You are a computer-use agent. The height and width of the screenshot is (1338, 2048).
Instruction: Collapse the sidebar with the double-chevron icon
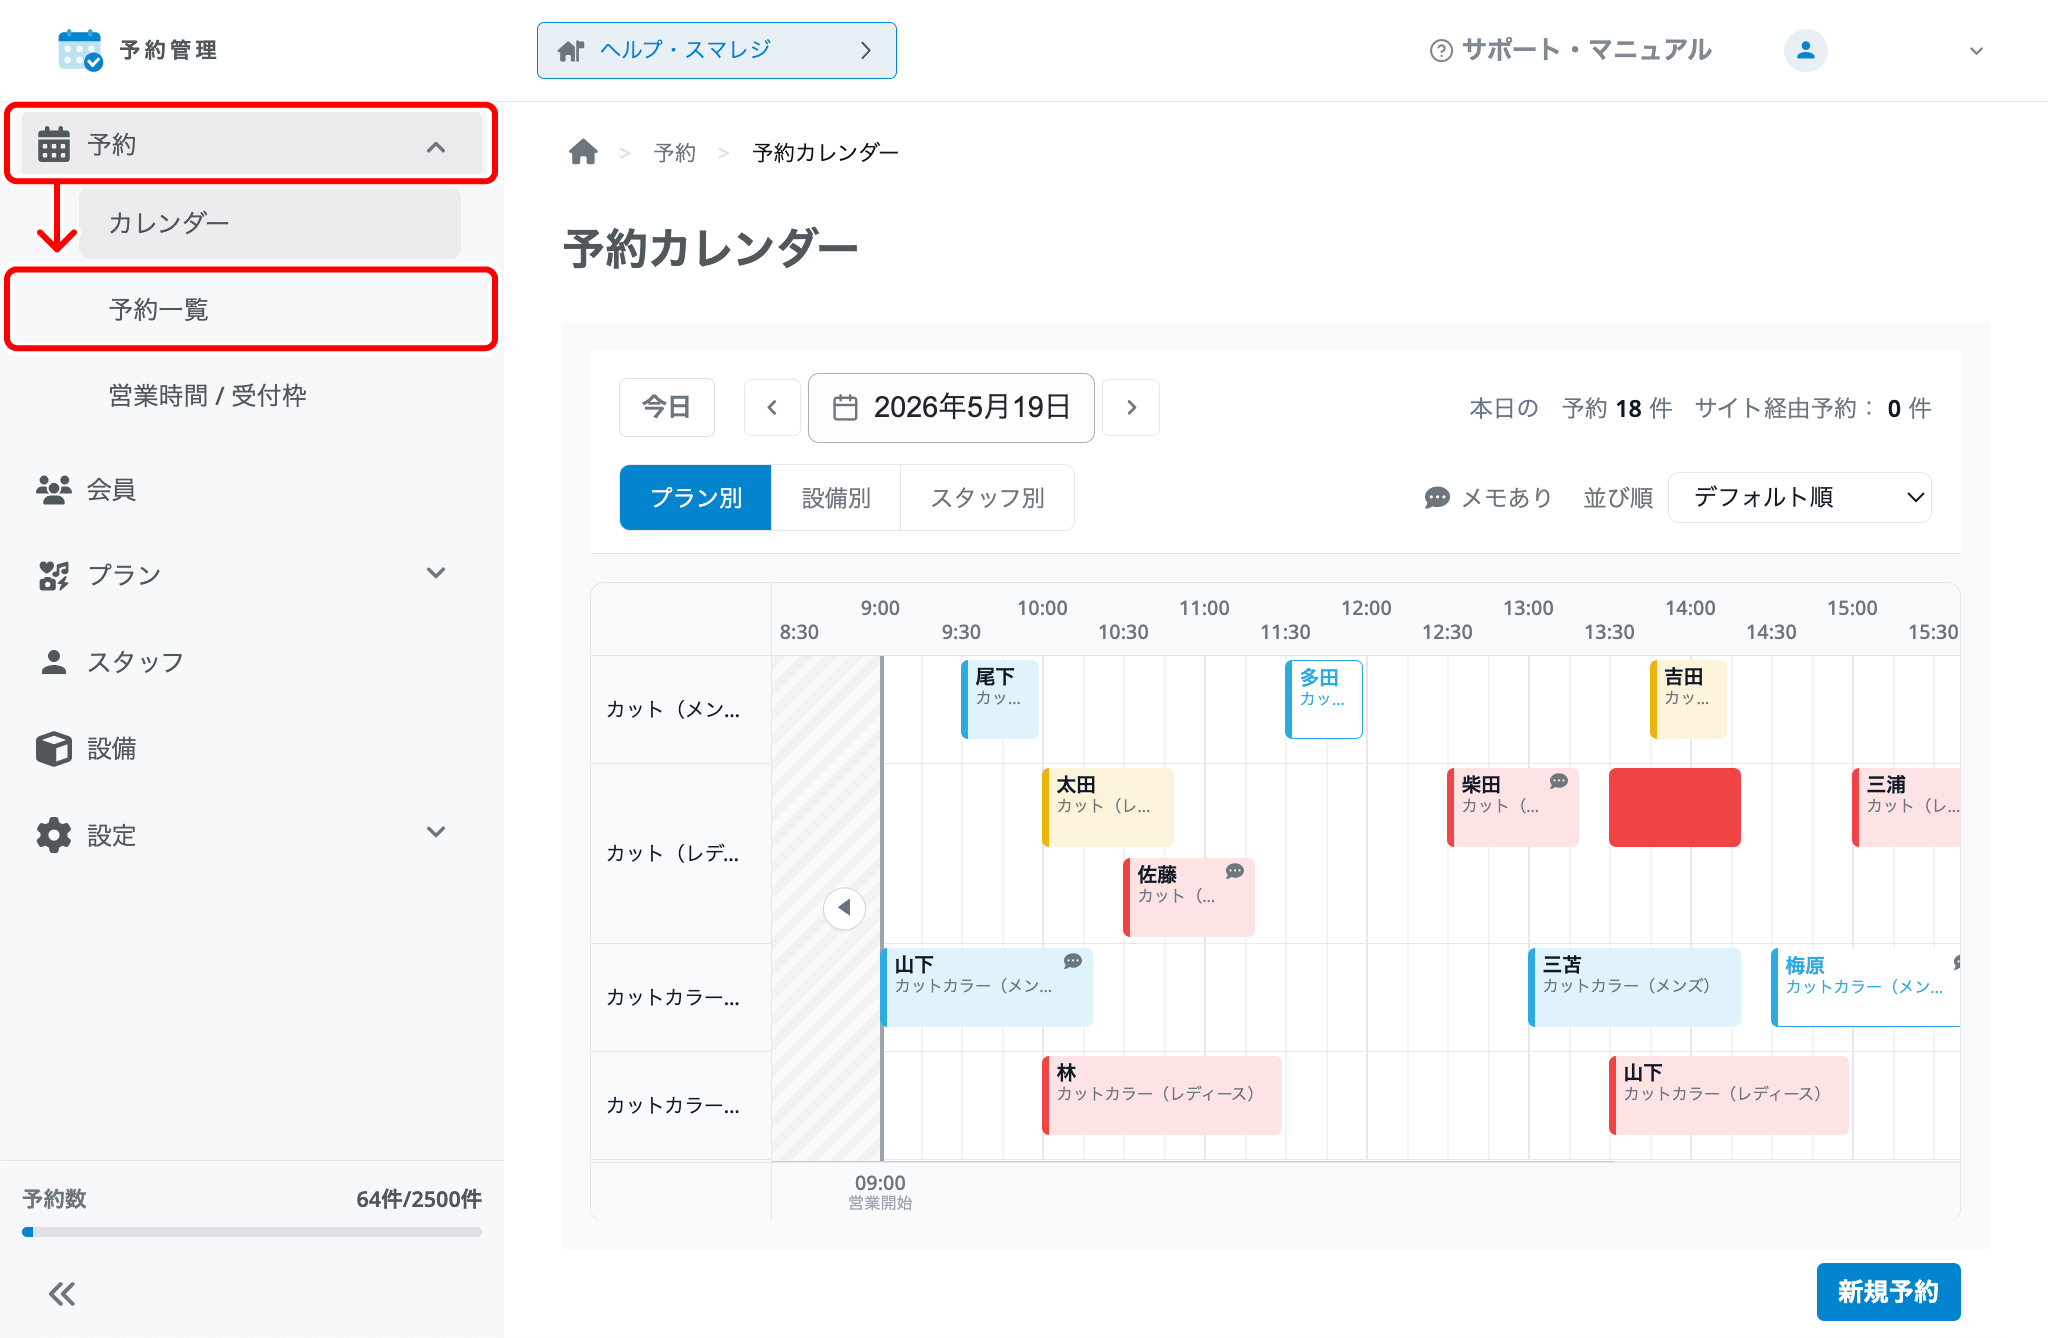pyautogui.click(x=62, y=1294)
